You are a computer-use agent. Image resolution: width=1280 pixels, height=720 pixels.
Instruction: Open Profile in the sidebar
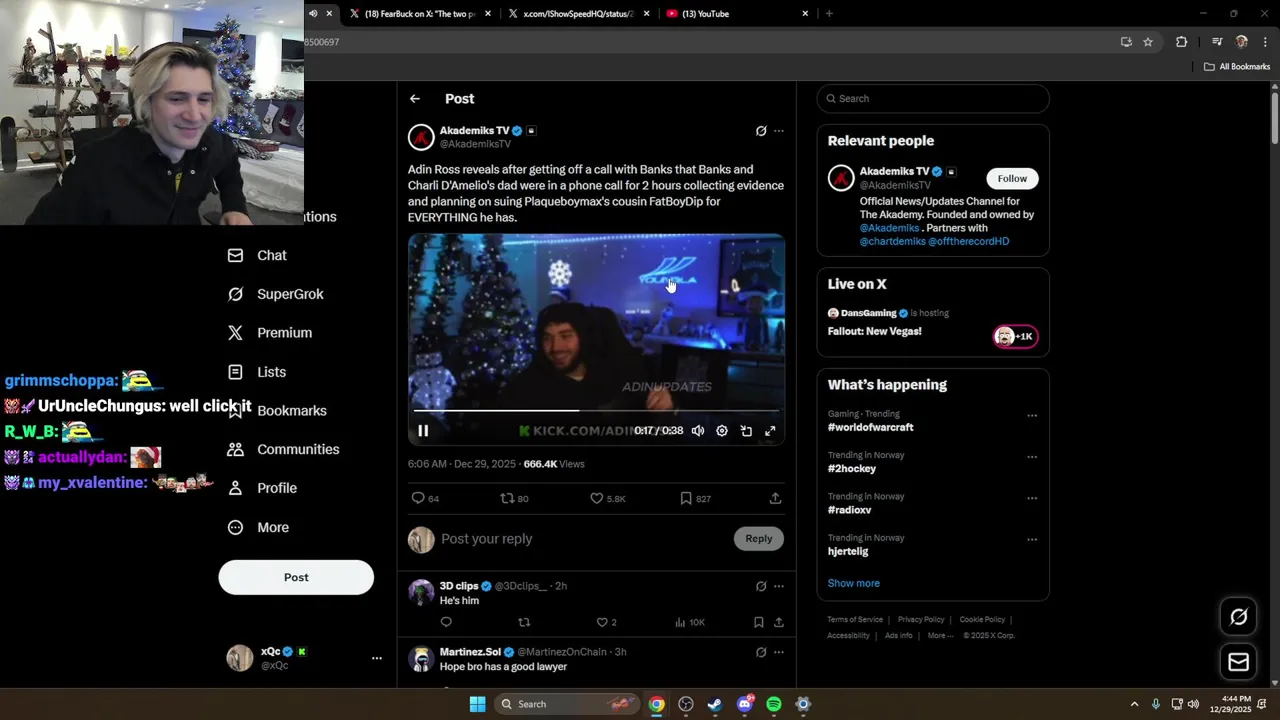(x=262, y=488)
